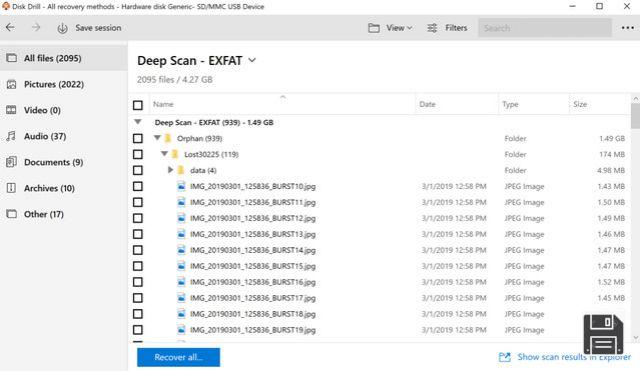
Task: Click the Pictures category icon
Action: pos(11,84)
